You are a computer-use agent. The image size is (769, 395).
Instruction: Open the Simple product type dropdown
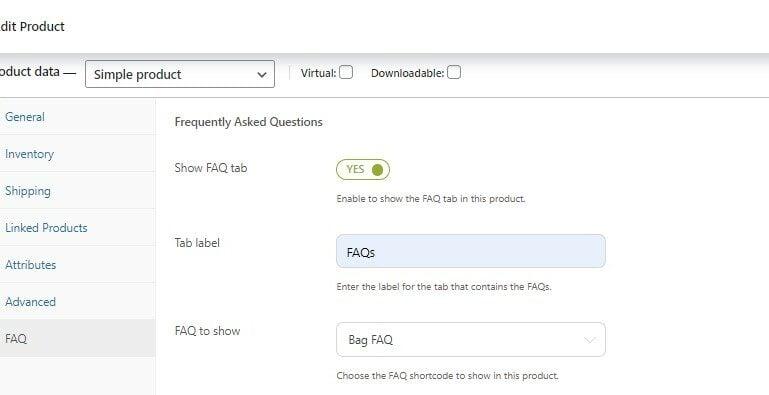[x=179, y=74]
